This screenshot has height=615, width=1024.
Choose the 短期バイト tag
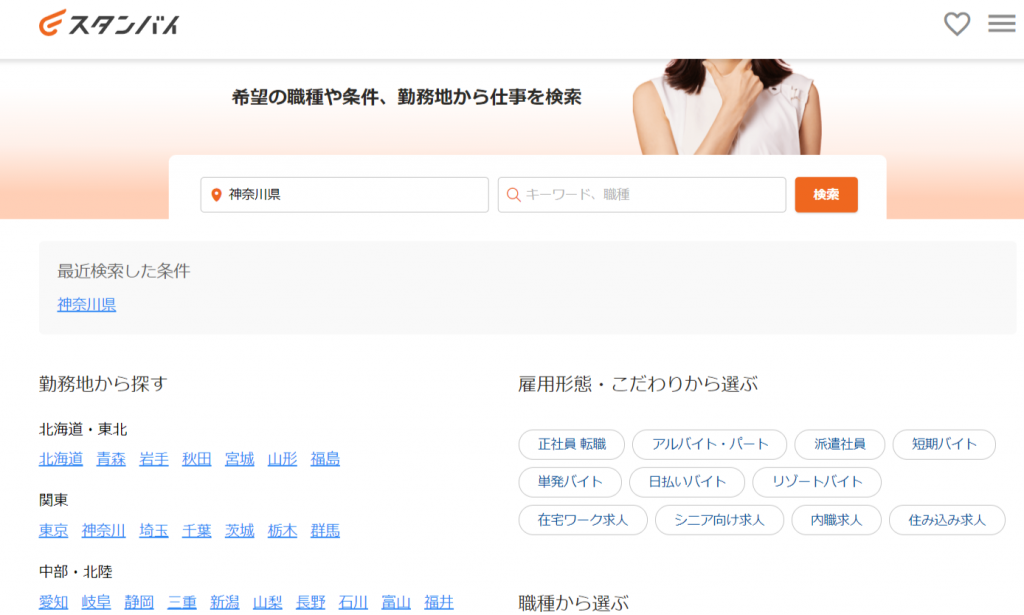point(944,445)
